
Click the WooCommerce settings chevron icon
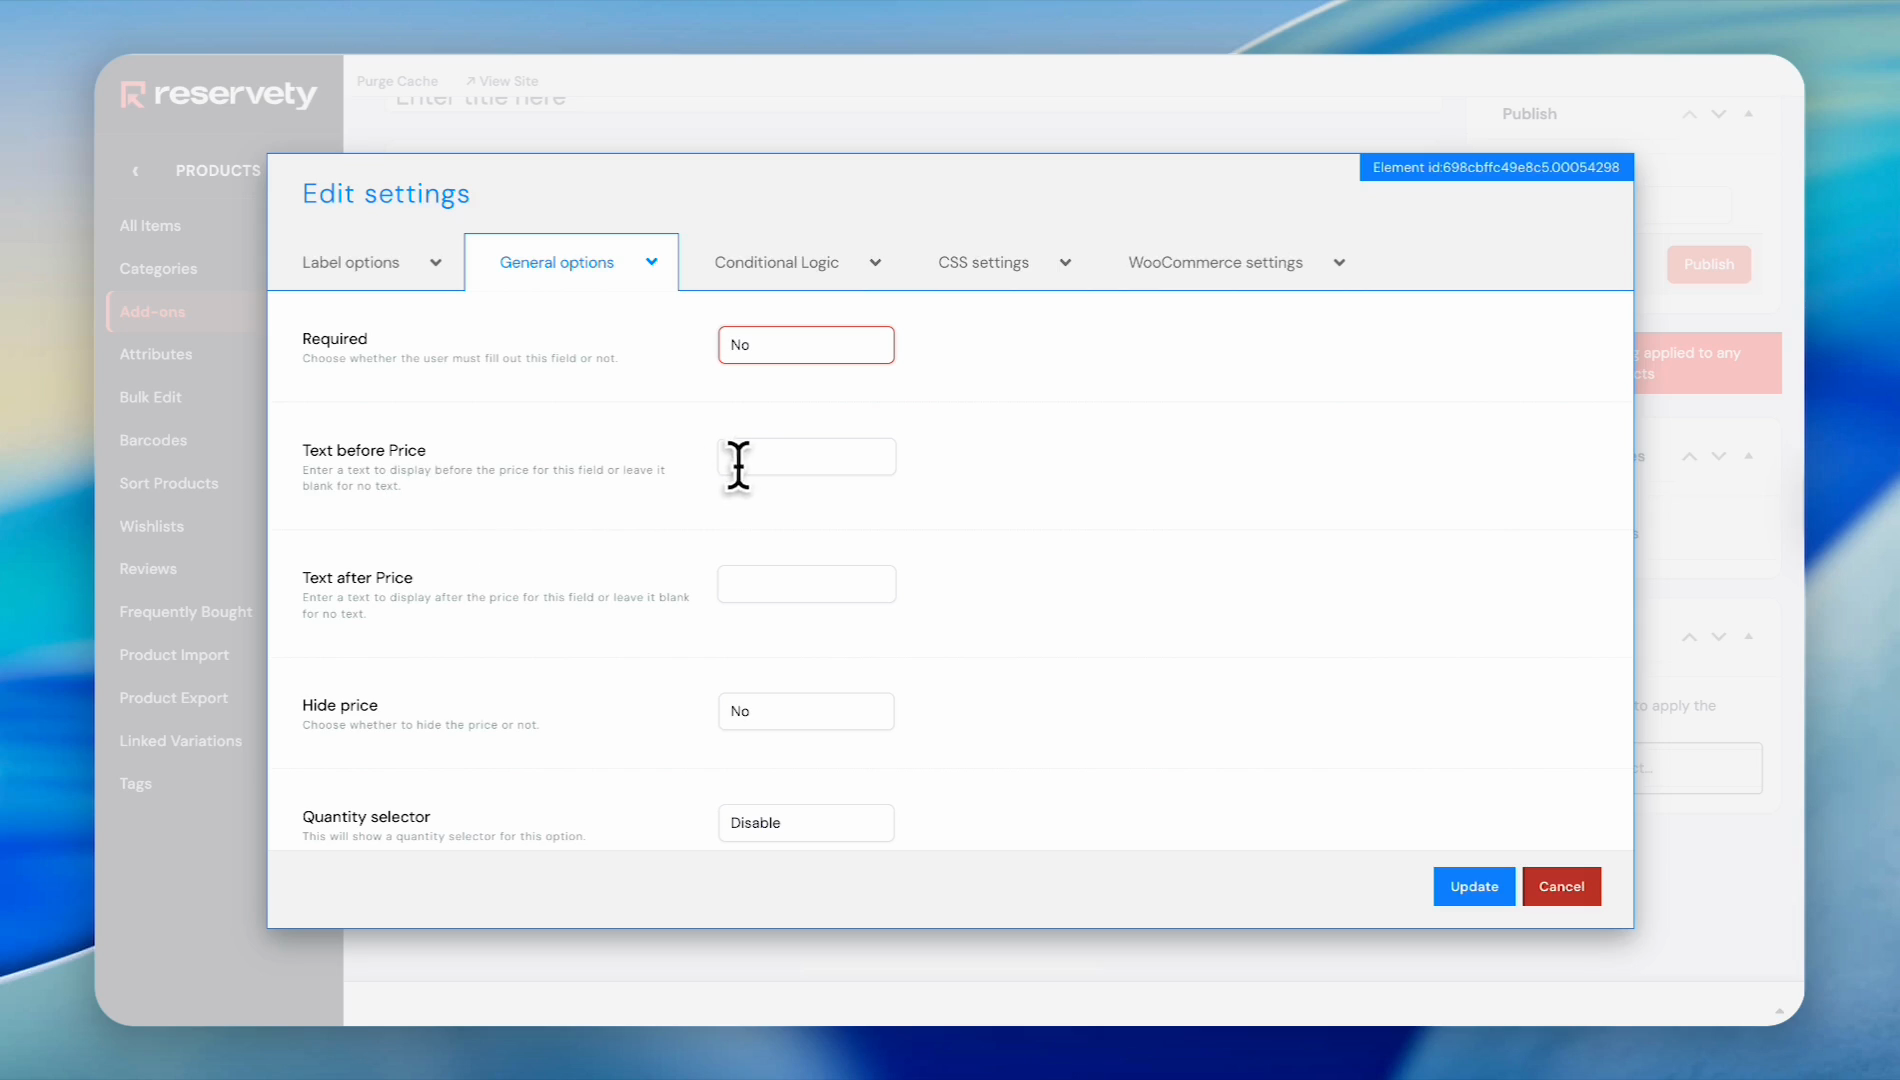tap(1340, 263)
